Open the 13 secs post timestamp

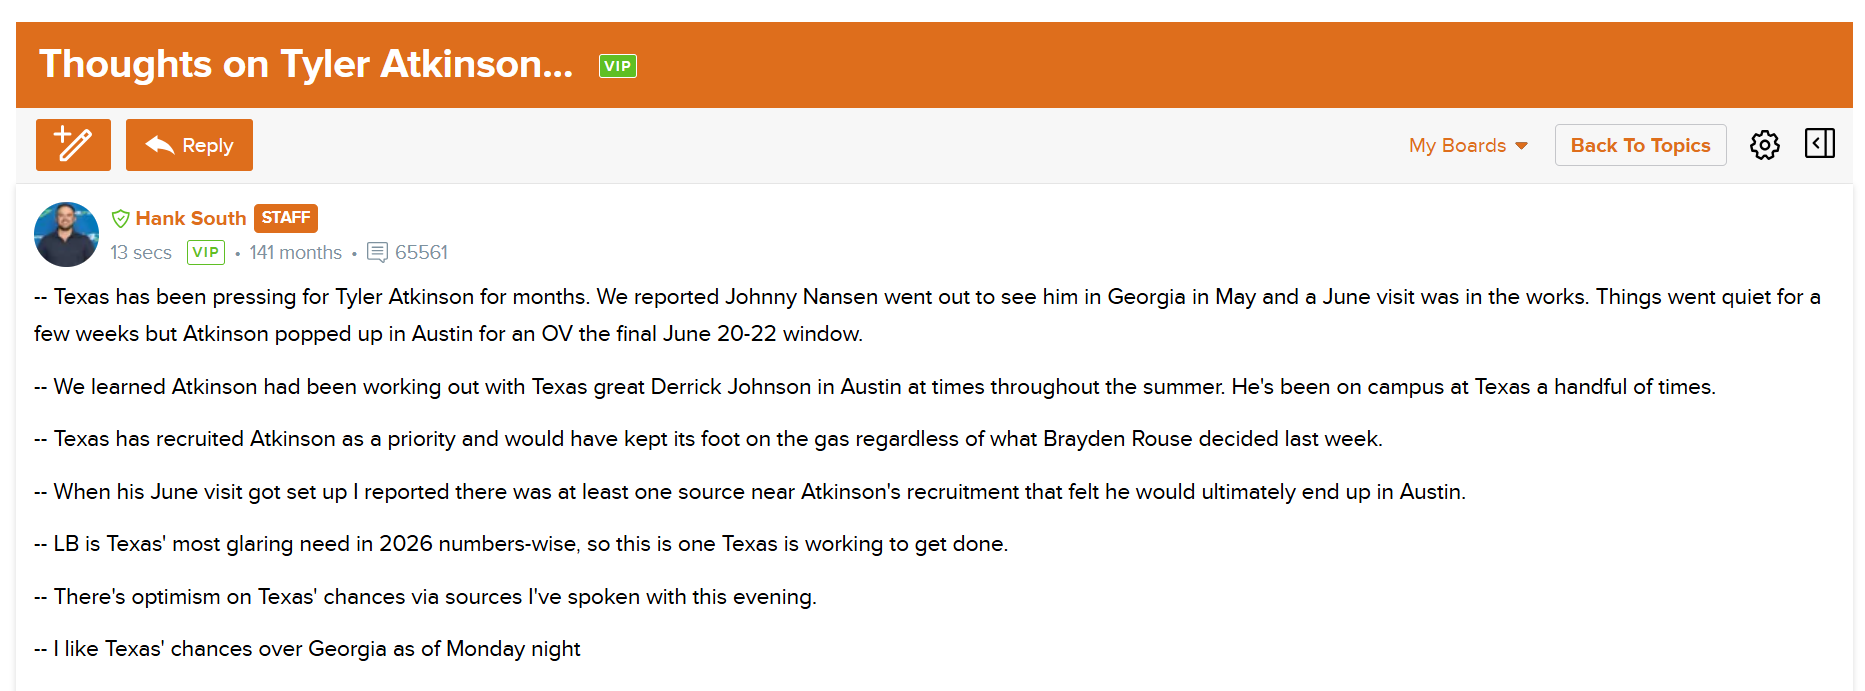141,252
